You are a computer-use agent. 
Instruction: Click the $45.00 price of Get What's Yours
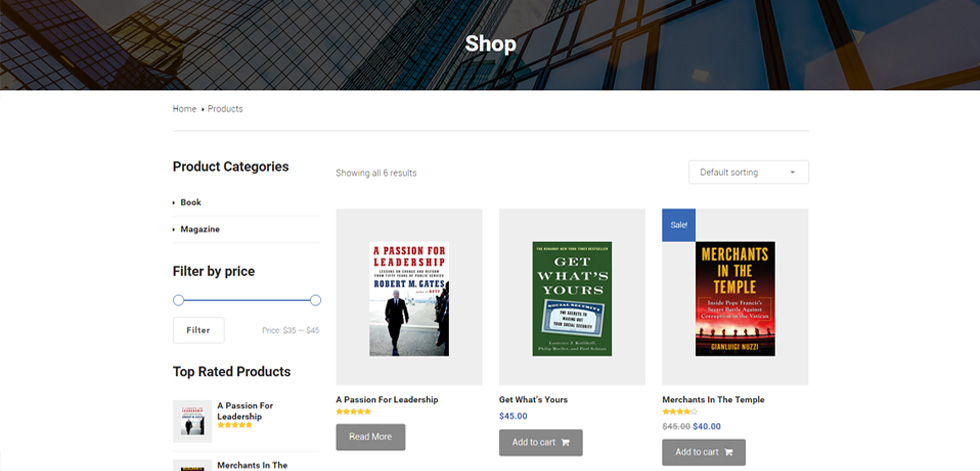pos(513,416)
